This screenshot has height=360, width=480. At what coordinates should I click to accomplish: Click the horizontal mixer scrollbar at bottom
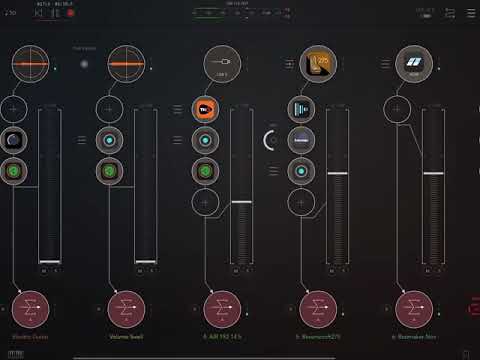tap(204, 358)
